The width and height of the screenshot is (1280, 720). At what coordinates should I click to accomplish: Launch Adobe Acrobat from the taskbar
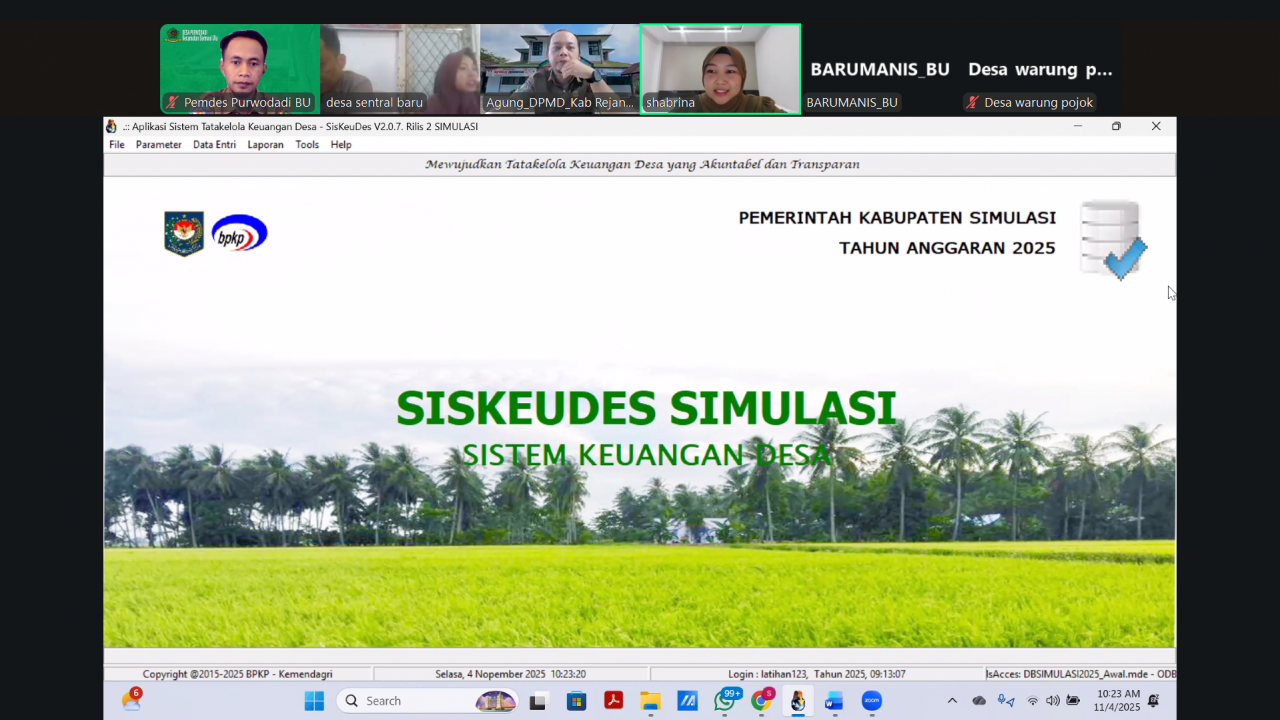tap(612, 701)
